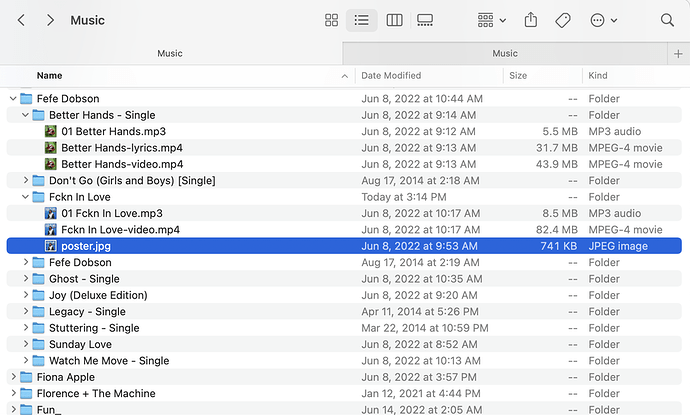Switch to gallery view
690x415 pixels.
click(425, 20)
